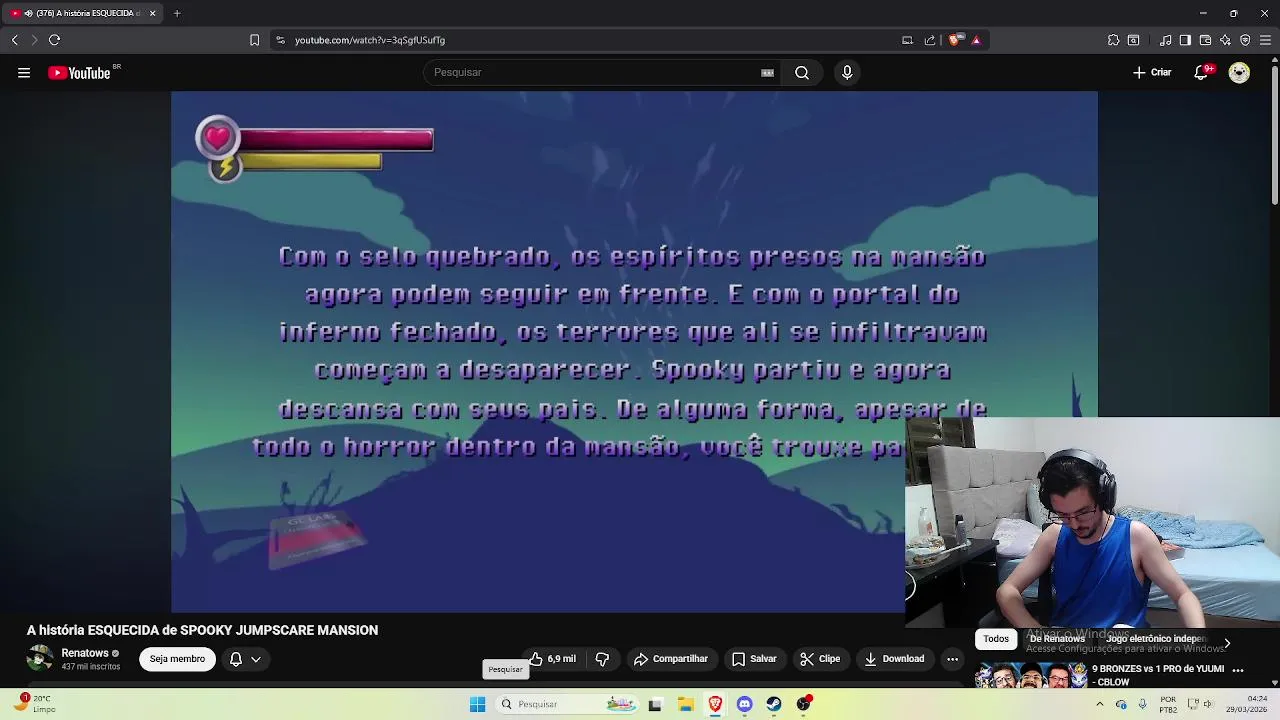Open the Renatows channel name link
This screenshot has height=720, width=1280.
(x=85, y=653)
